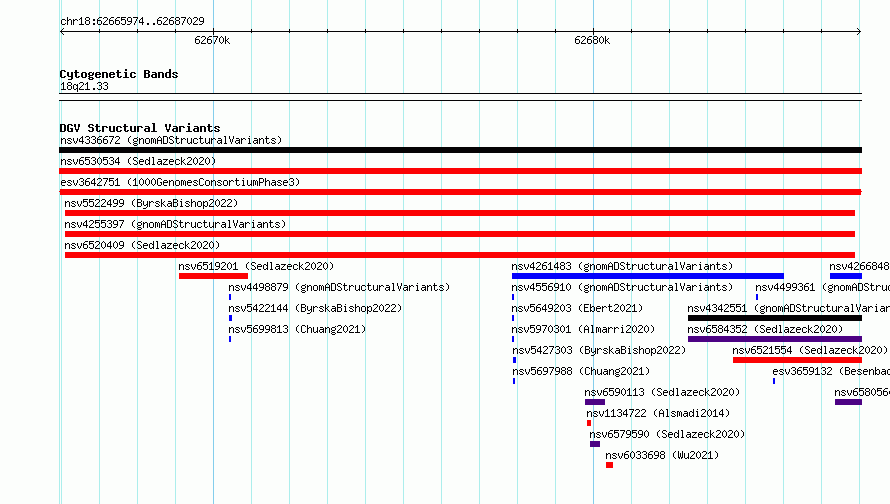890x504 pixels.
Task: Click the black bar for nsv4336672
Action: tap(460, 150)
